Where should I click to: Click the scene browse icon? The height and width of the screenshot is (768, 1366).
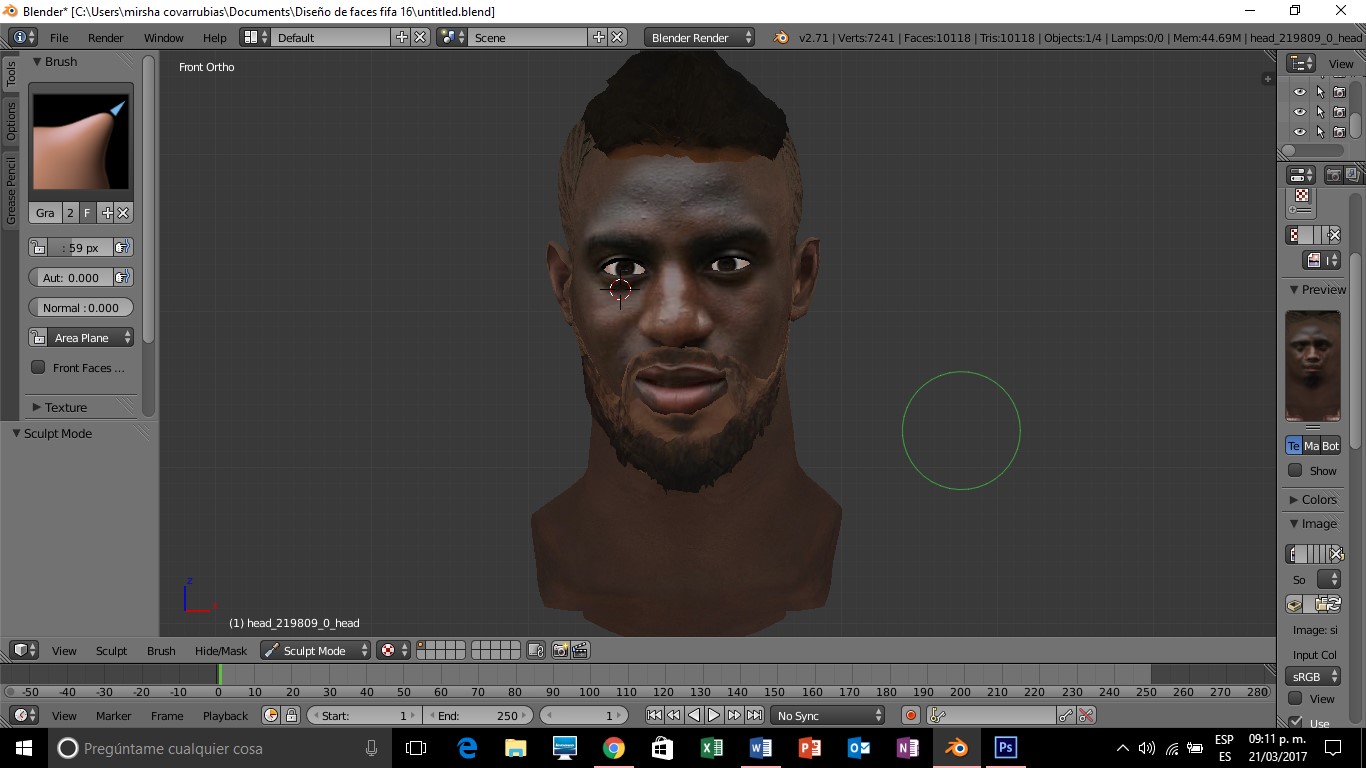coord(452,37)
